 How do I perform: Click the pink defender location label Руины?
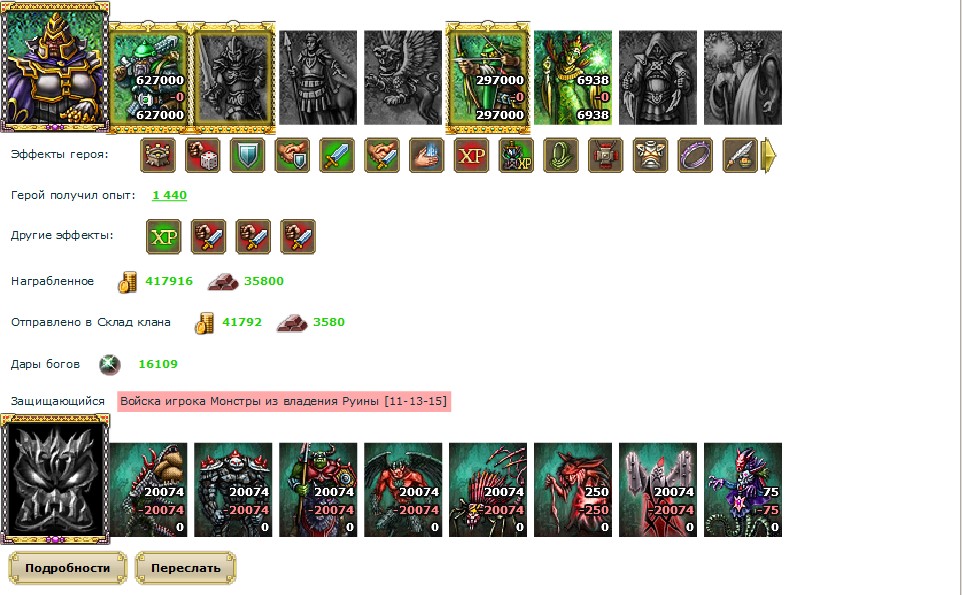pyautogui.click(x=284, y=401)
